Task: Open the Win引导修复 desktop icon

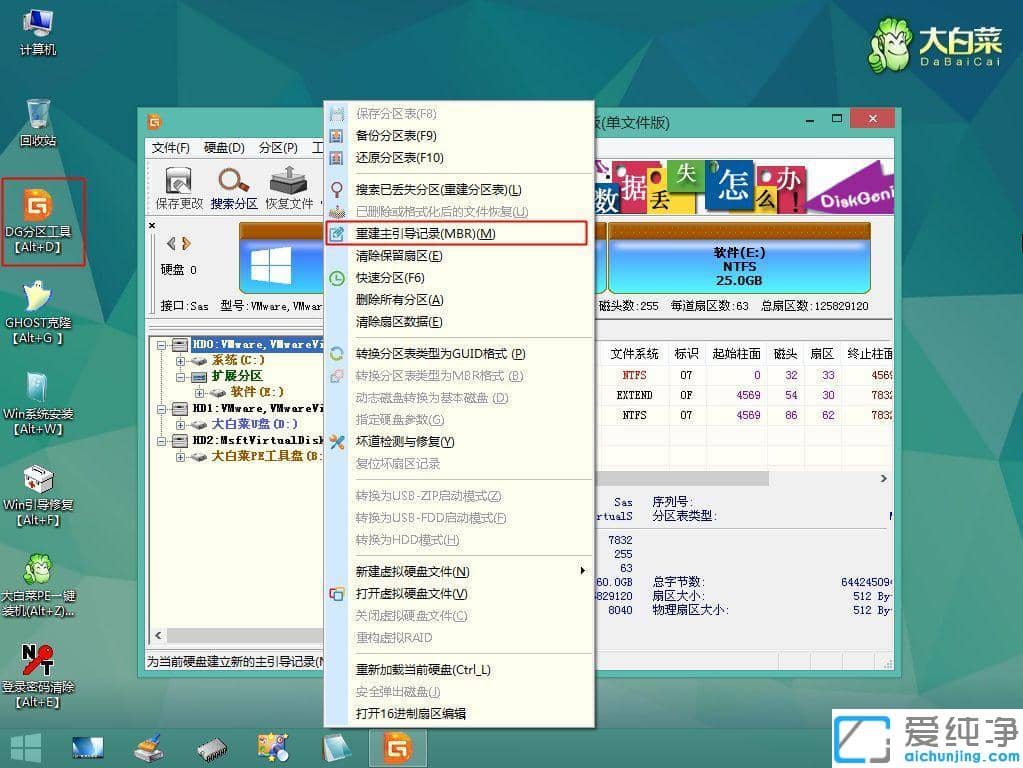Action: (40, 480)
